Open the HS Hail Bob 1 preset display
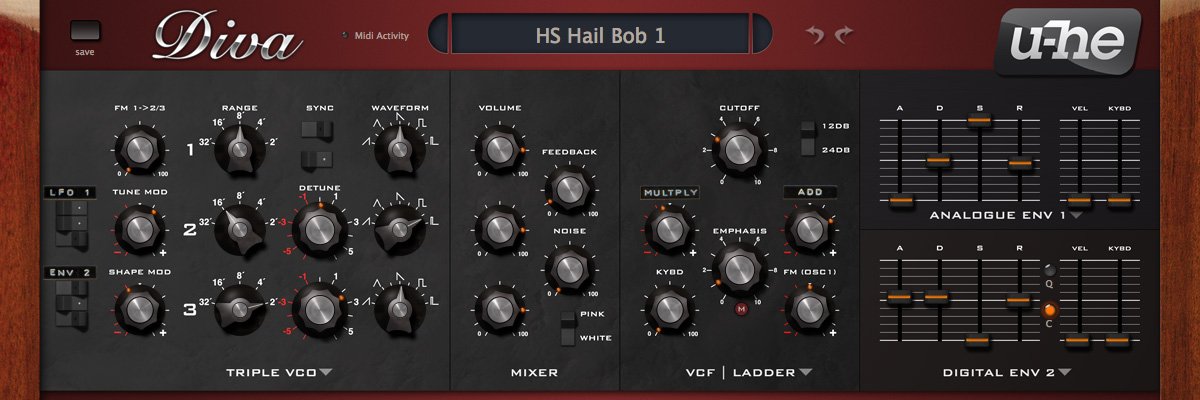 coord(600,37)
